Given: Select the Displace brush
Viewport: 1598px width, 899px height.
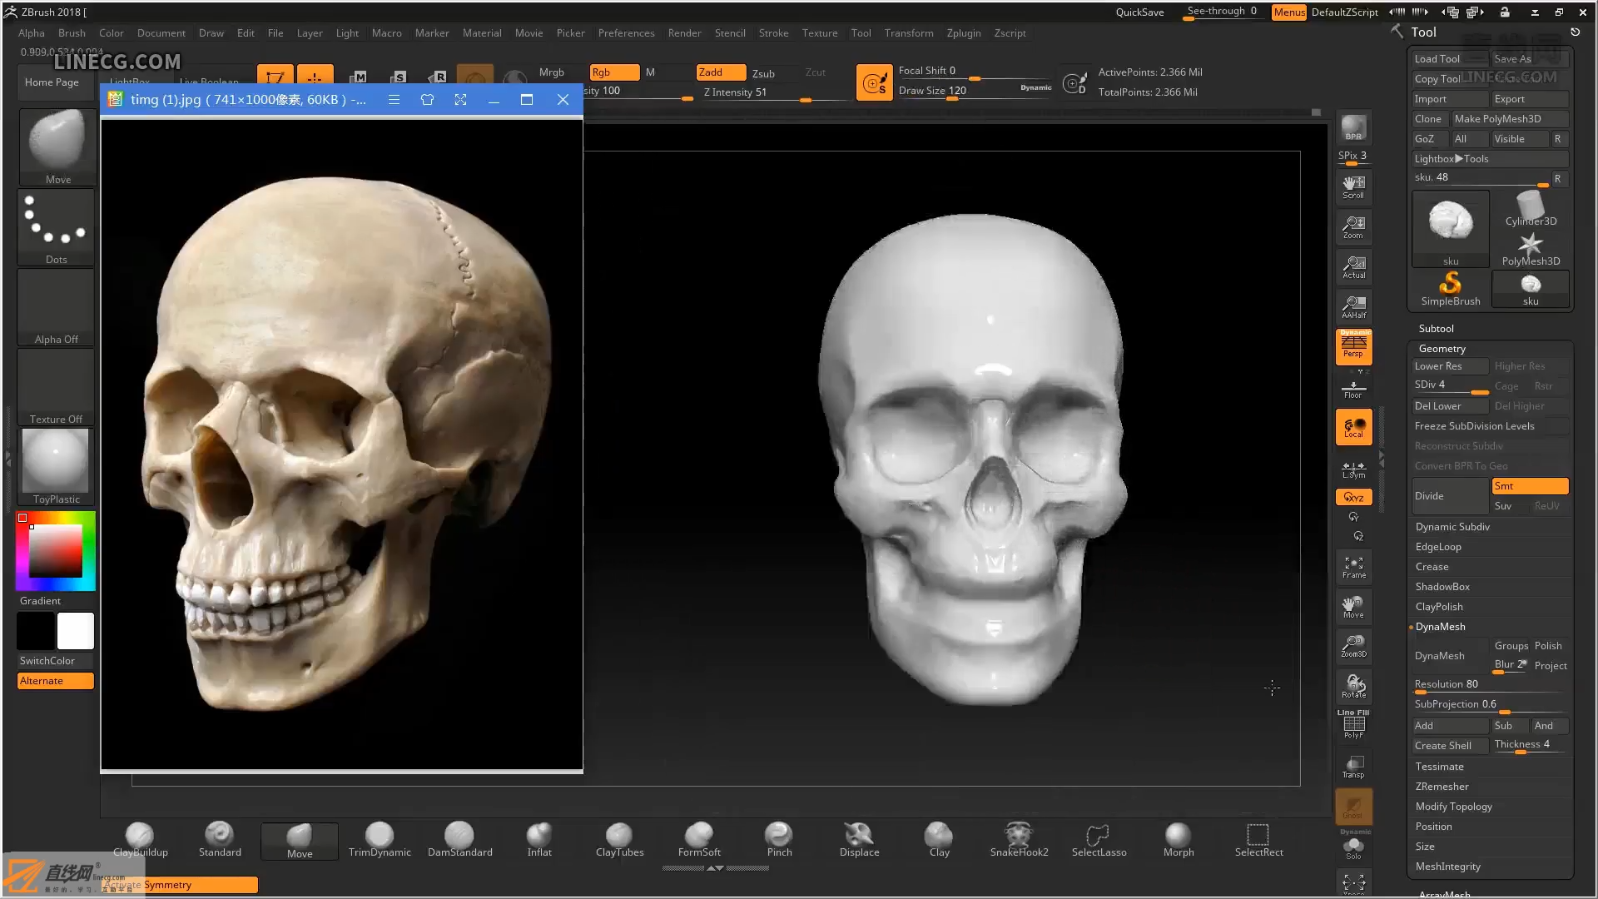Looking at the screenshot, I should pos(859,840).
